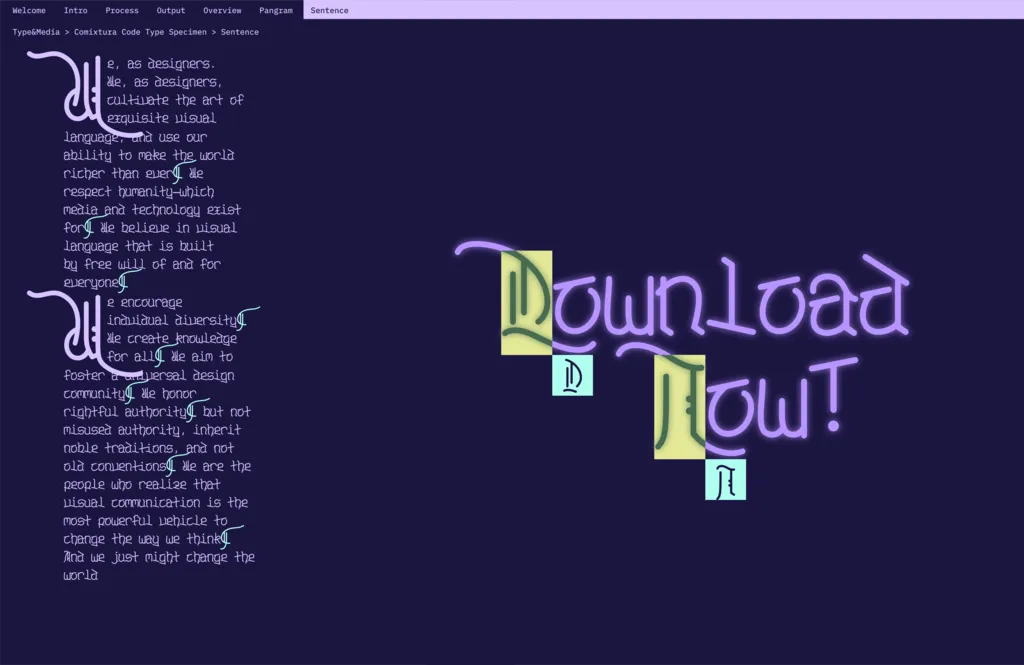Click the active Sentence tab
Screen dimensions: 1024x665
[329, 10]
